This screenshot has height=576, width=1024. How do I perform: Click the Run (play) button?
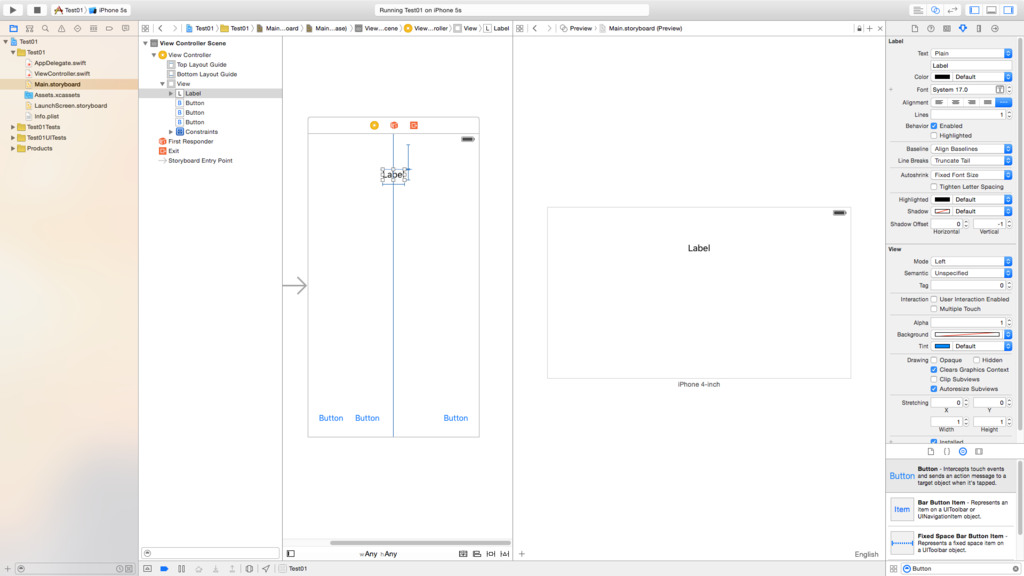pos(12,10)
